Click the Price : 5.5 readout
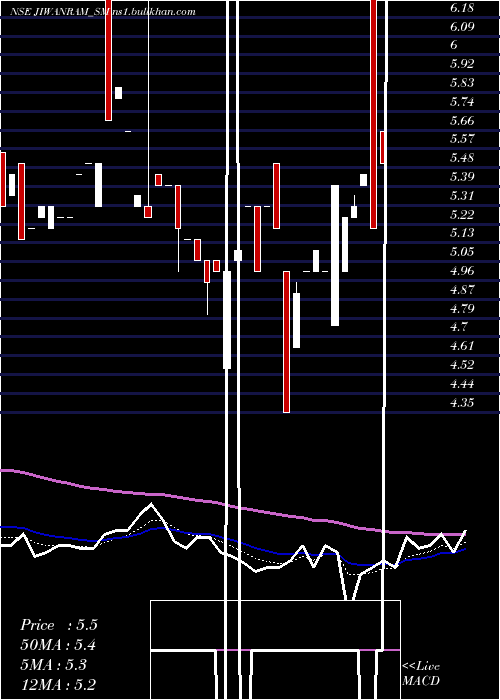 58,625
